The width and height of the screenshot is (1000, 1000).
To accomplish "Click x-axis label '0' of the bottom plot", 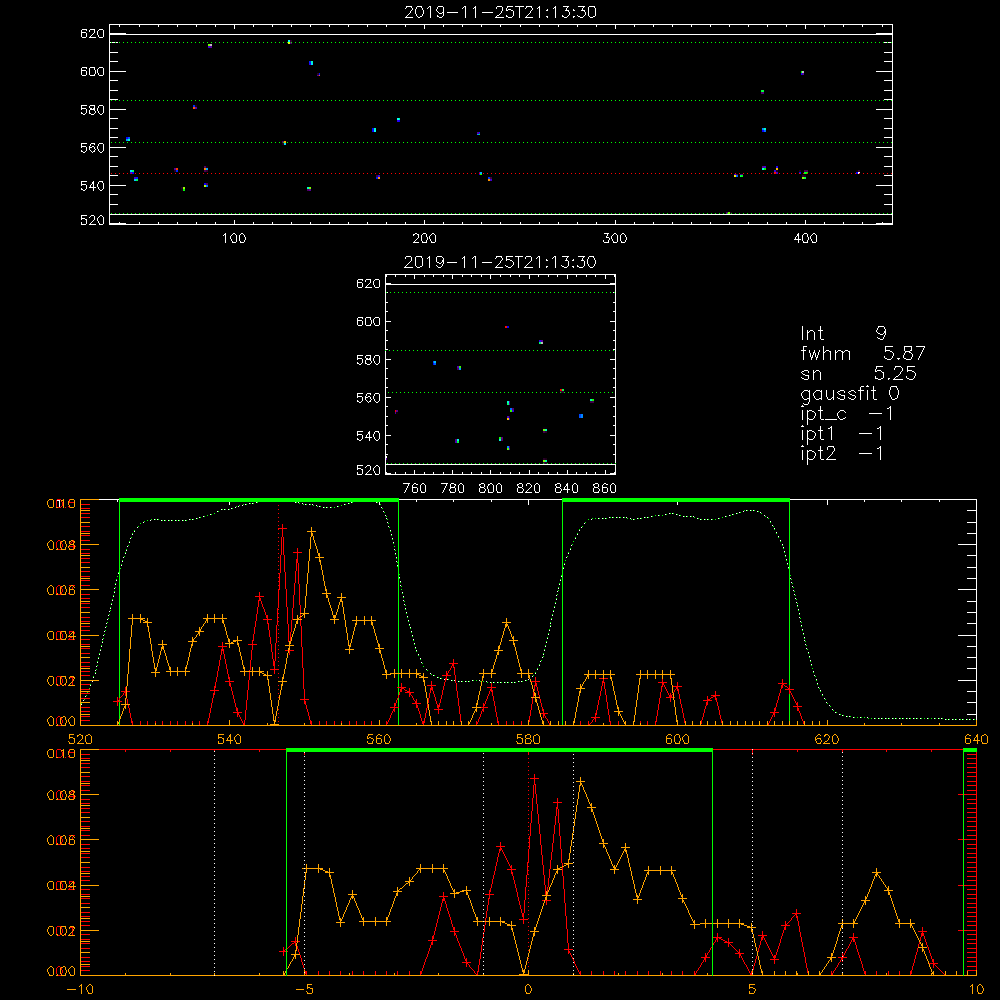I will coord(528,989).
